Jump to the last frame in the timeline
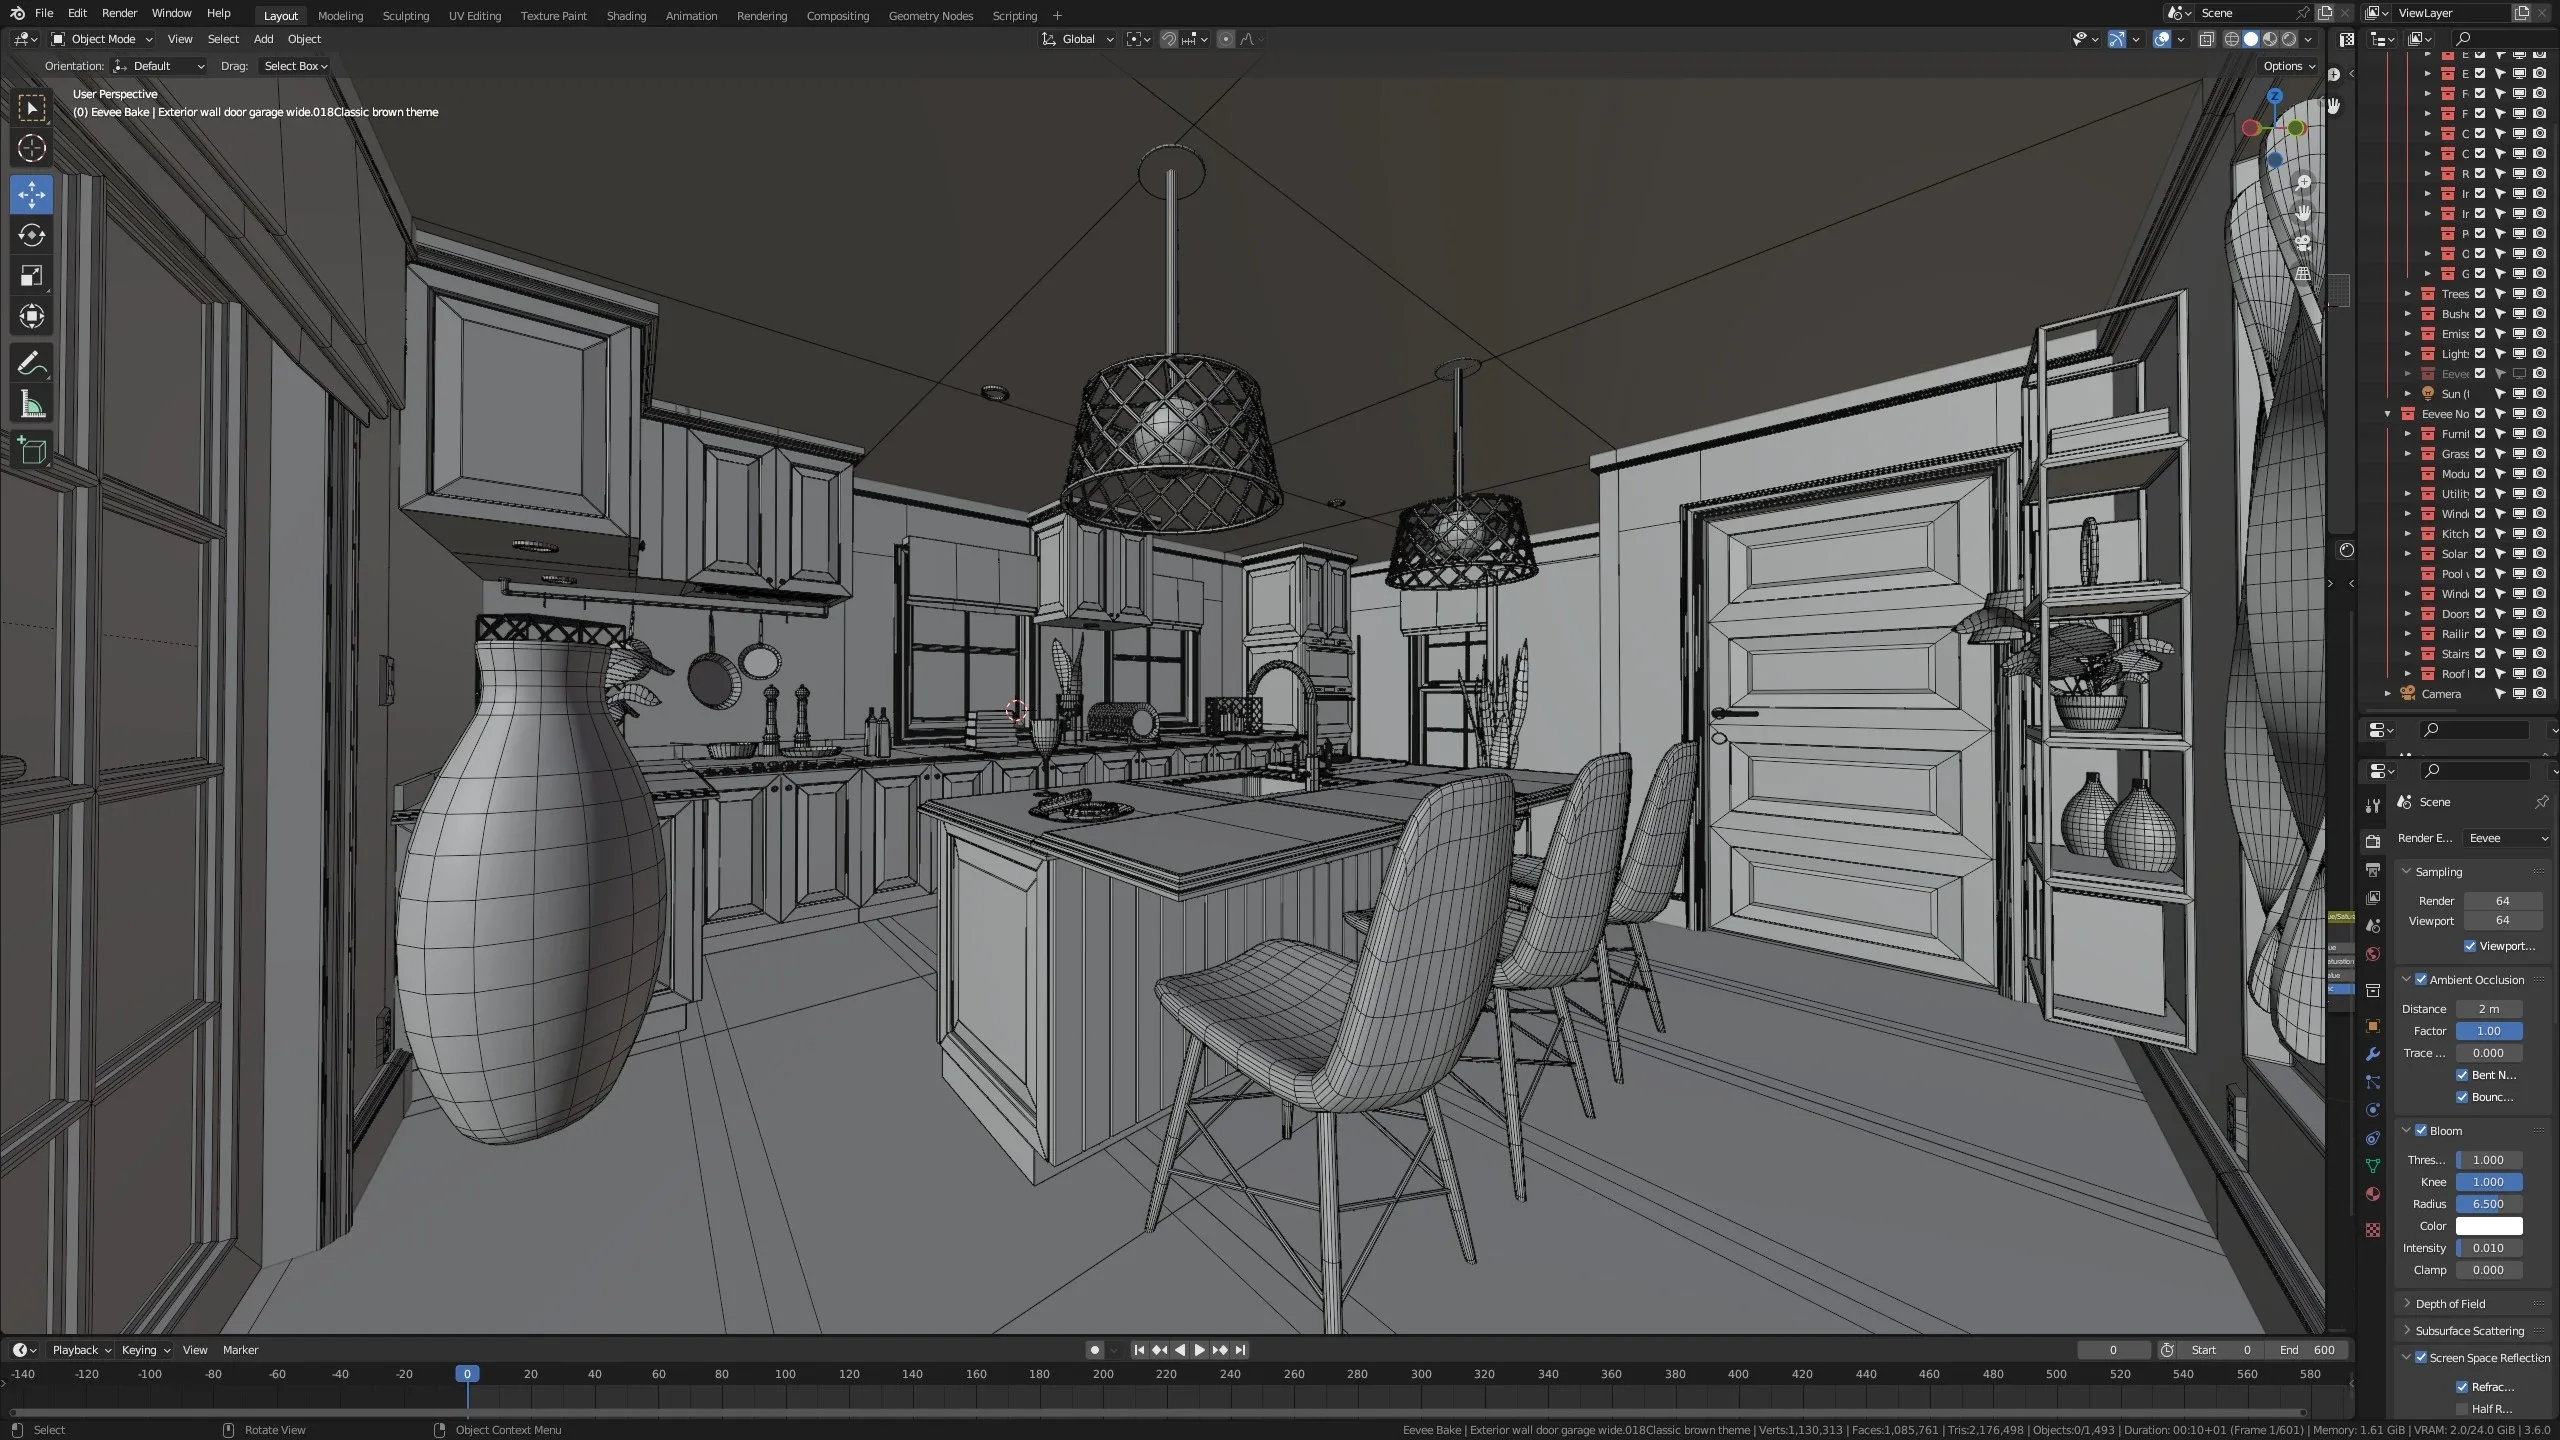This screenshot has width=2560, height=1440. coord(1242,1349)
